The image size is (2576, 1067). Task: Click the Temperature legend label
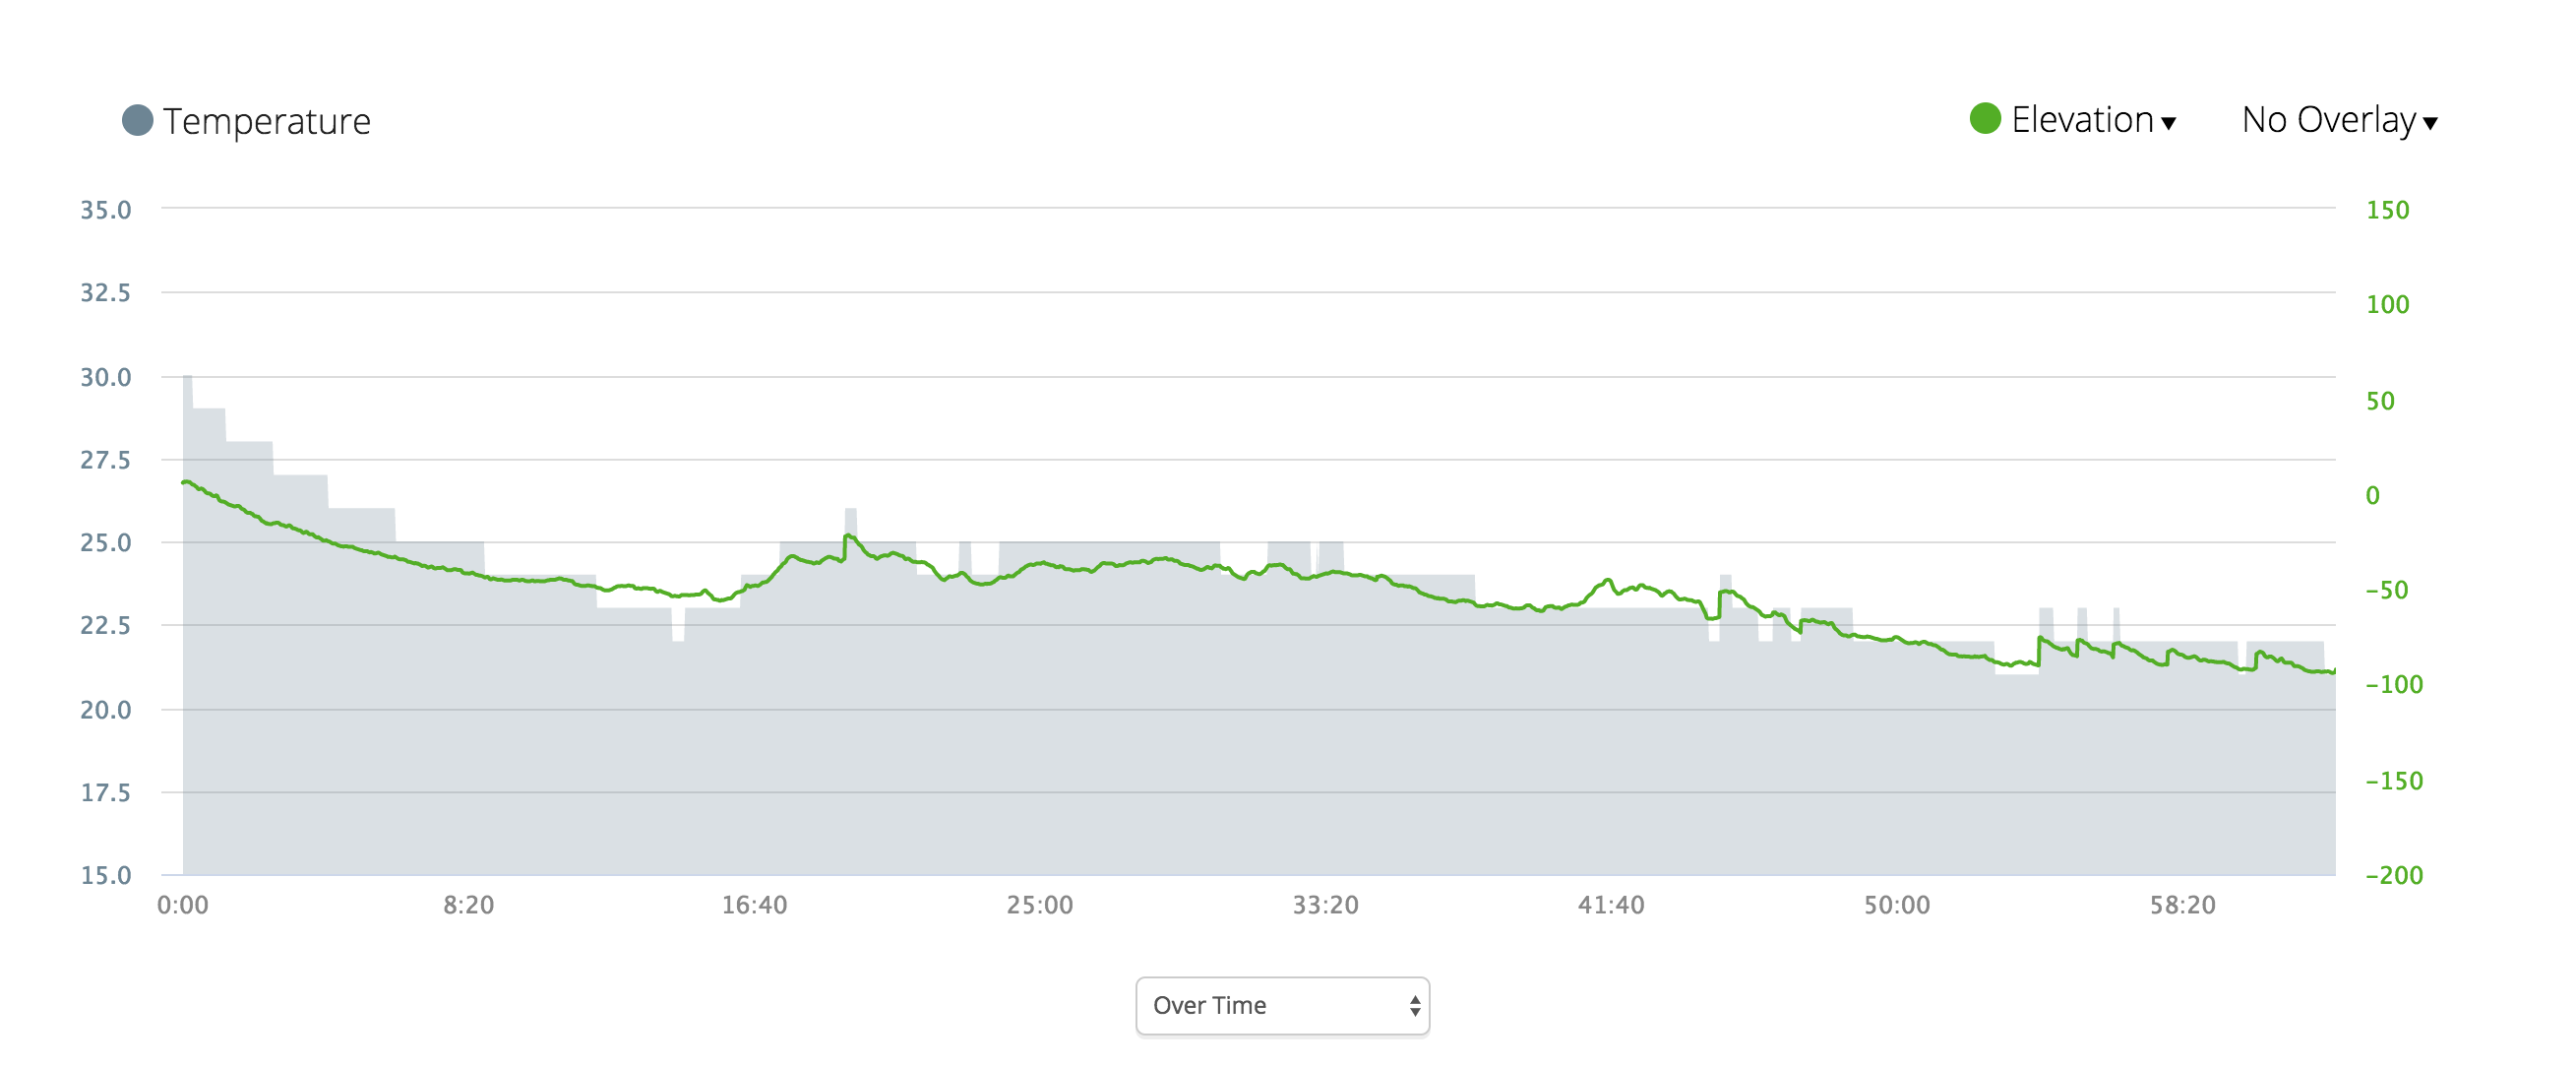click(267, 121)
